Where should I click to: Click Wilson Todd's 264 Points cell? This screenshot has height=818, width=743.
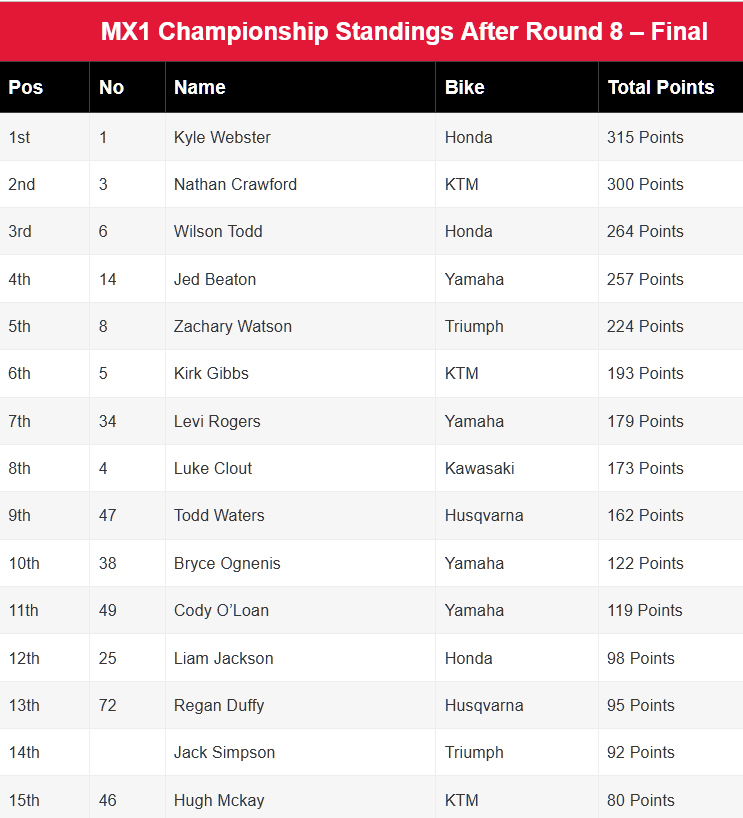(x=645, y=231)
